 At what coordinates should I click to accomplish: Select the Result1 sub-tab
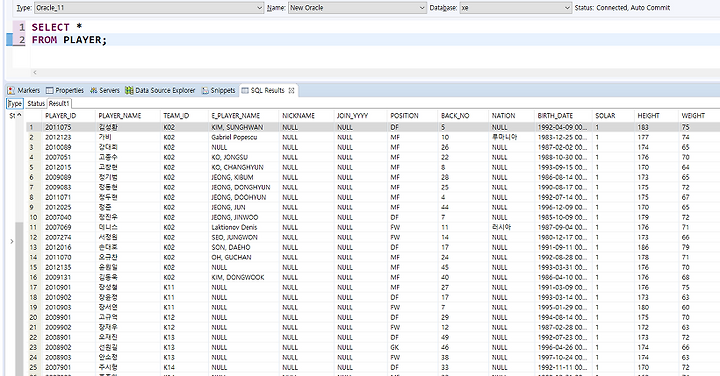click(59, 104)
